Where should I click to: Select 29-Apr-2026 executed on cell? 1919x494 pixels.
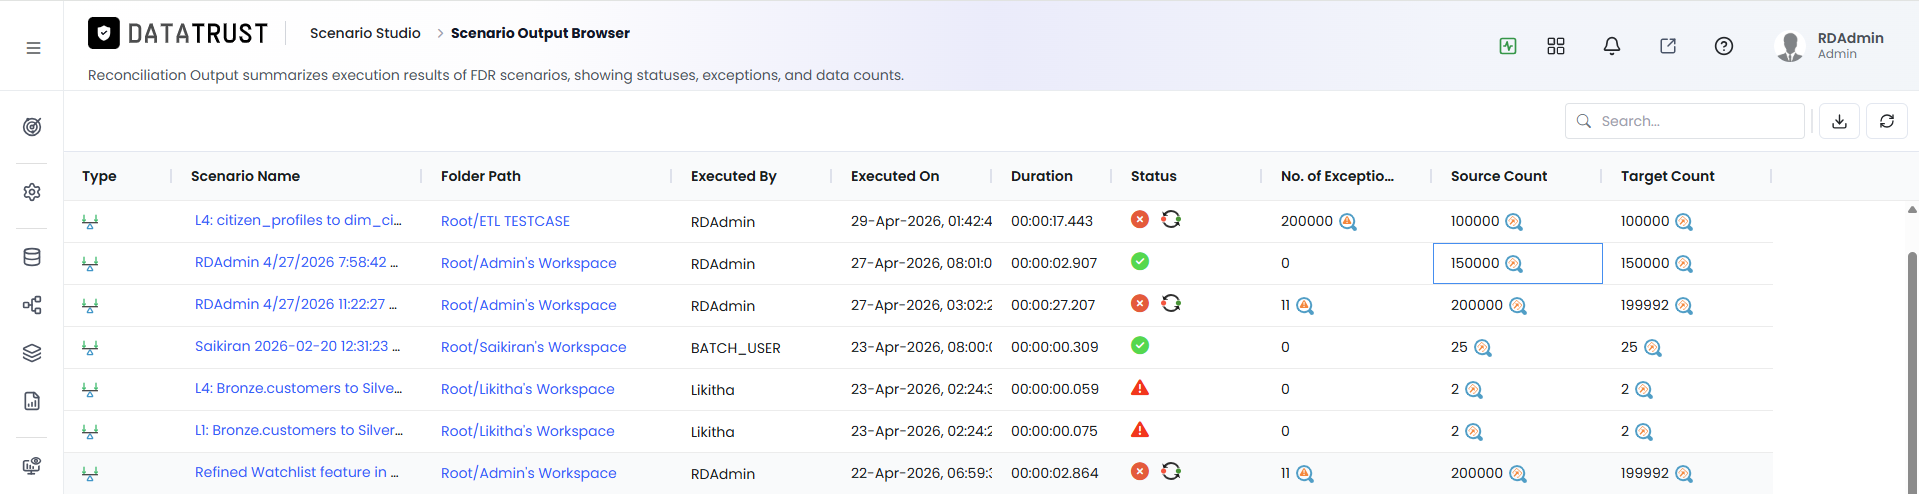(921, 221)
